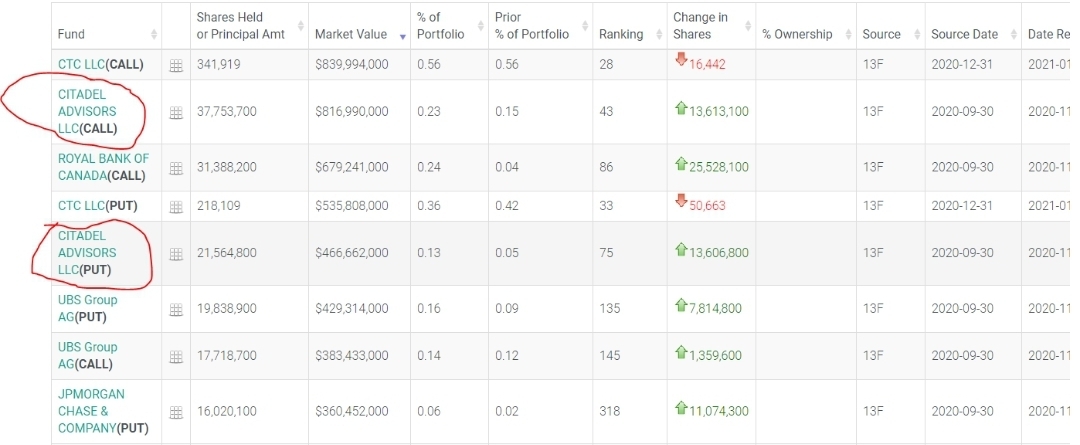
Task: Open ROYAL BANK OF CANADA(CALL) fund link
Action: coord(103,167)
